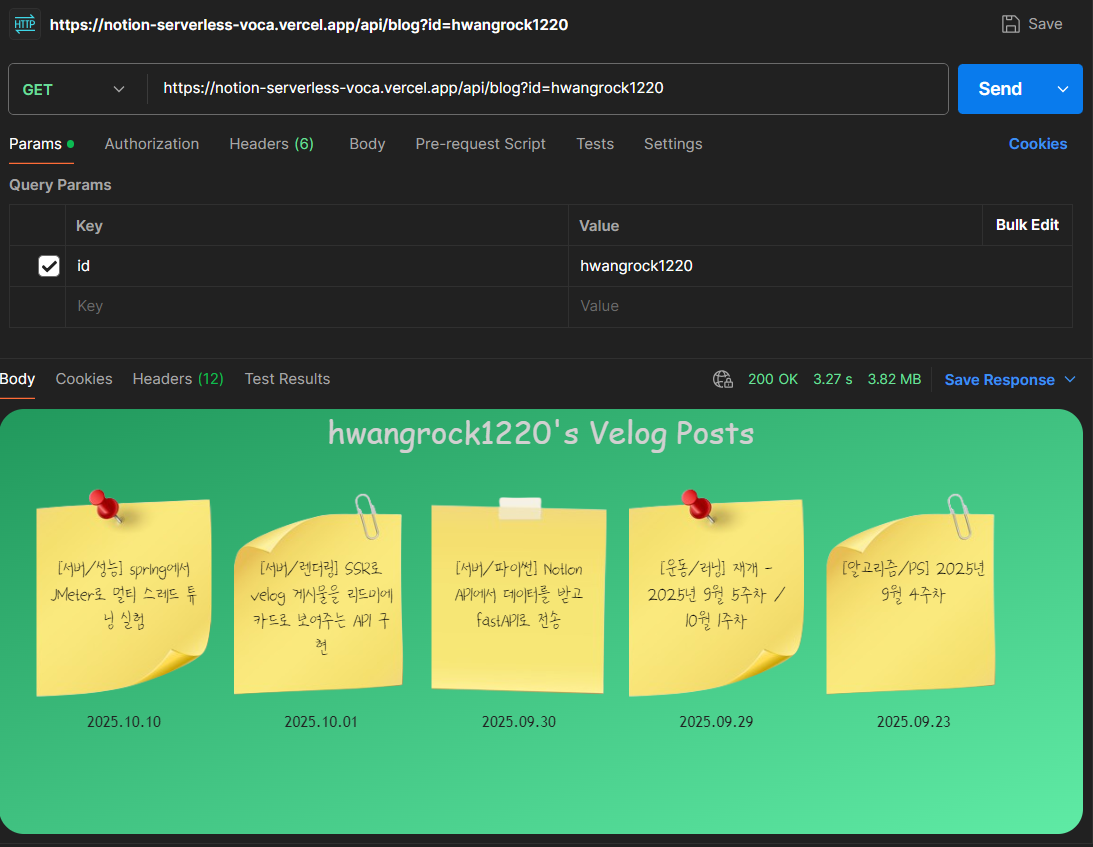Open the Notion fastAPI sticky note

point(519,600)
